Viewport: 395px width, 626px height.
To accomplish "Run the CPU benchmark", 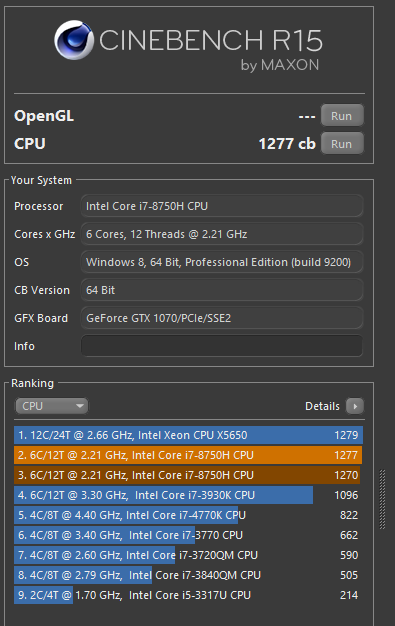I will pos(341,144).
